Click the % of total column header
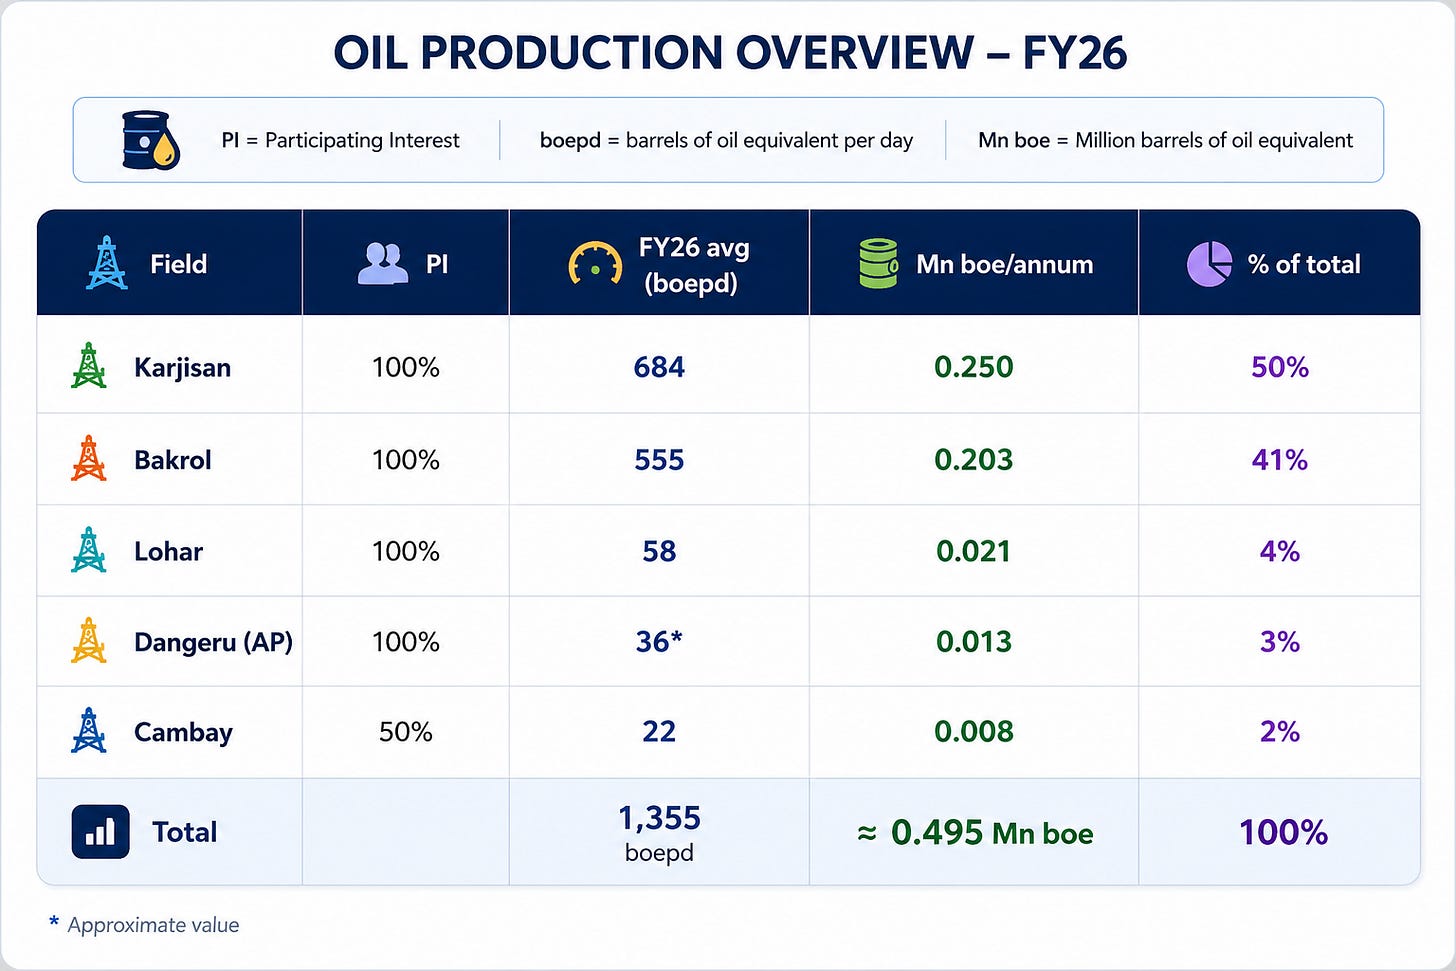 coord(1304,264)
